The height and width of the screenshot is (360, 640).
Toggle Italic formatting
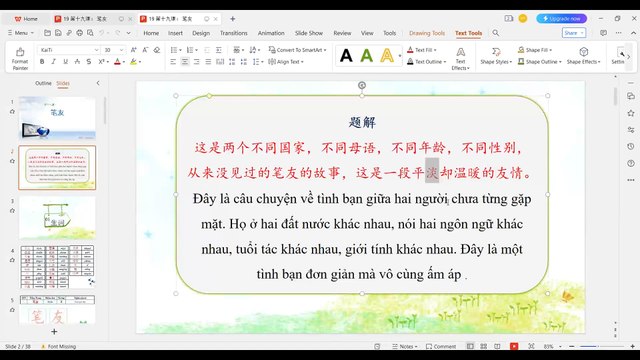click(x=53, y=62)
